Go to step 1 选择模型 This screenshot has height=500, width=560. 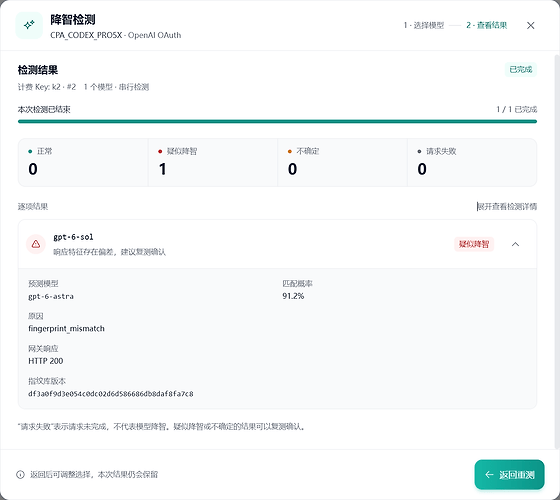424,25
